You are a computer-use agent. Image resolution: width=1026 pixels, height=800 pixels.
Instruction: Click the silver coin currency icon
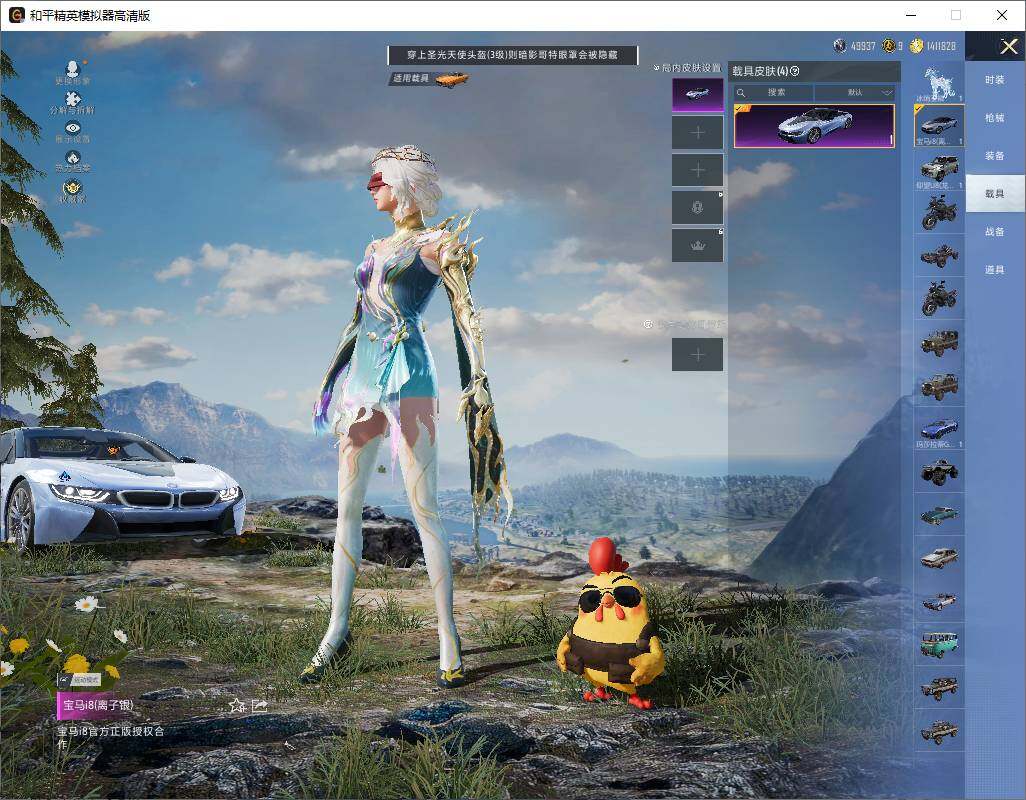tap(840, 46)
